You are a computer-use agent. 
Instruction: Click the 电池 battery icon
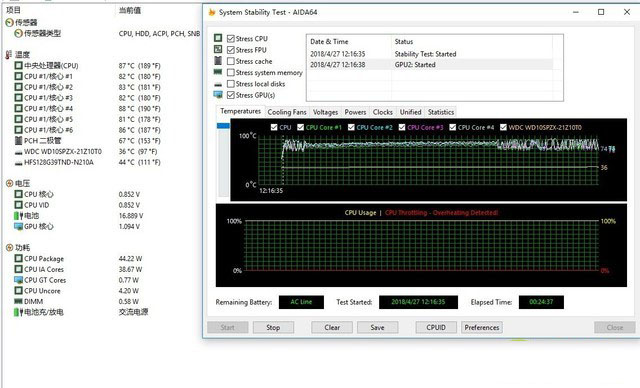click(18, 216)
